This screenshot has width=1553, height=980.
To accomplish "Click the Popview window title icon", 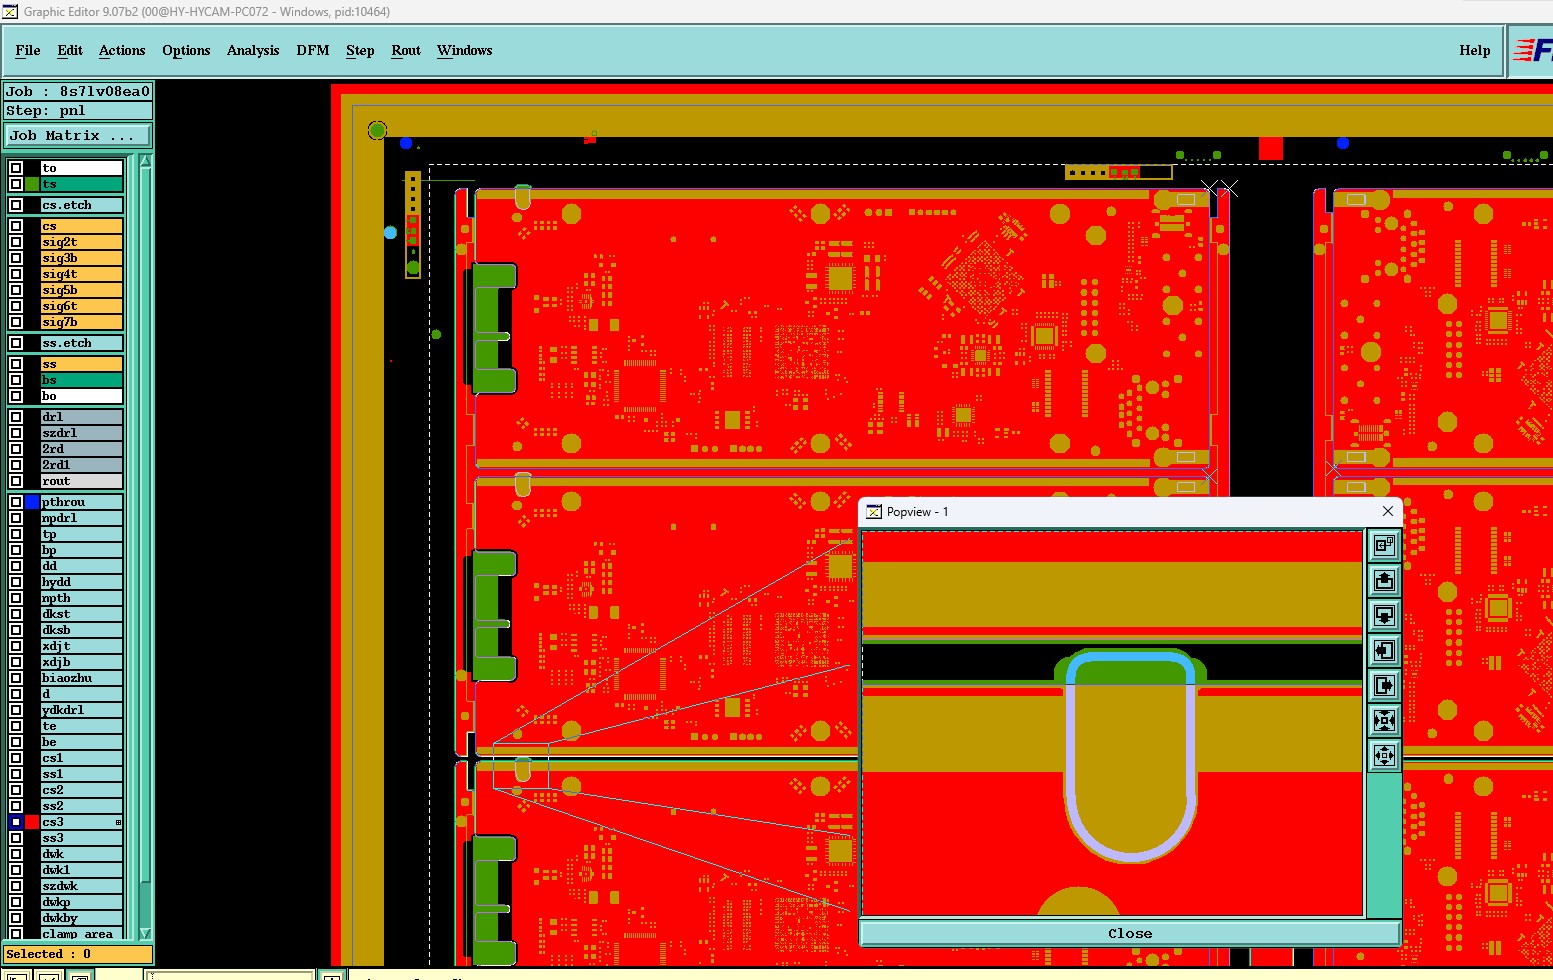I will (x=873, y=512).
